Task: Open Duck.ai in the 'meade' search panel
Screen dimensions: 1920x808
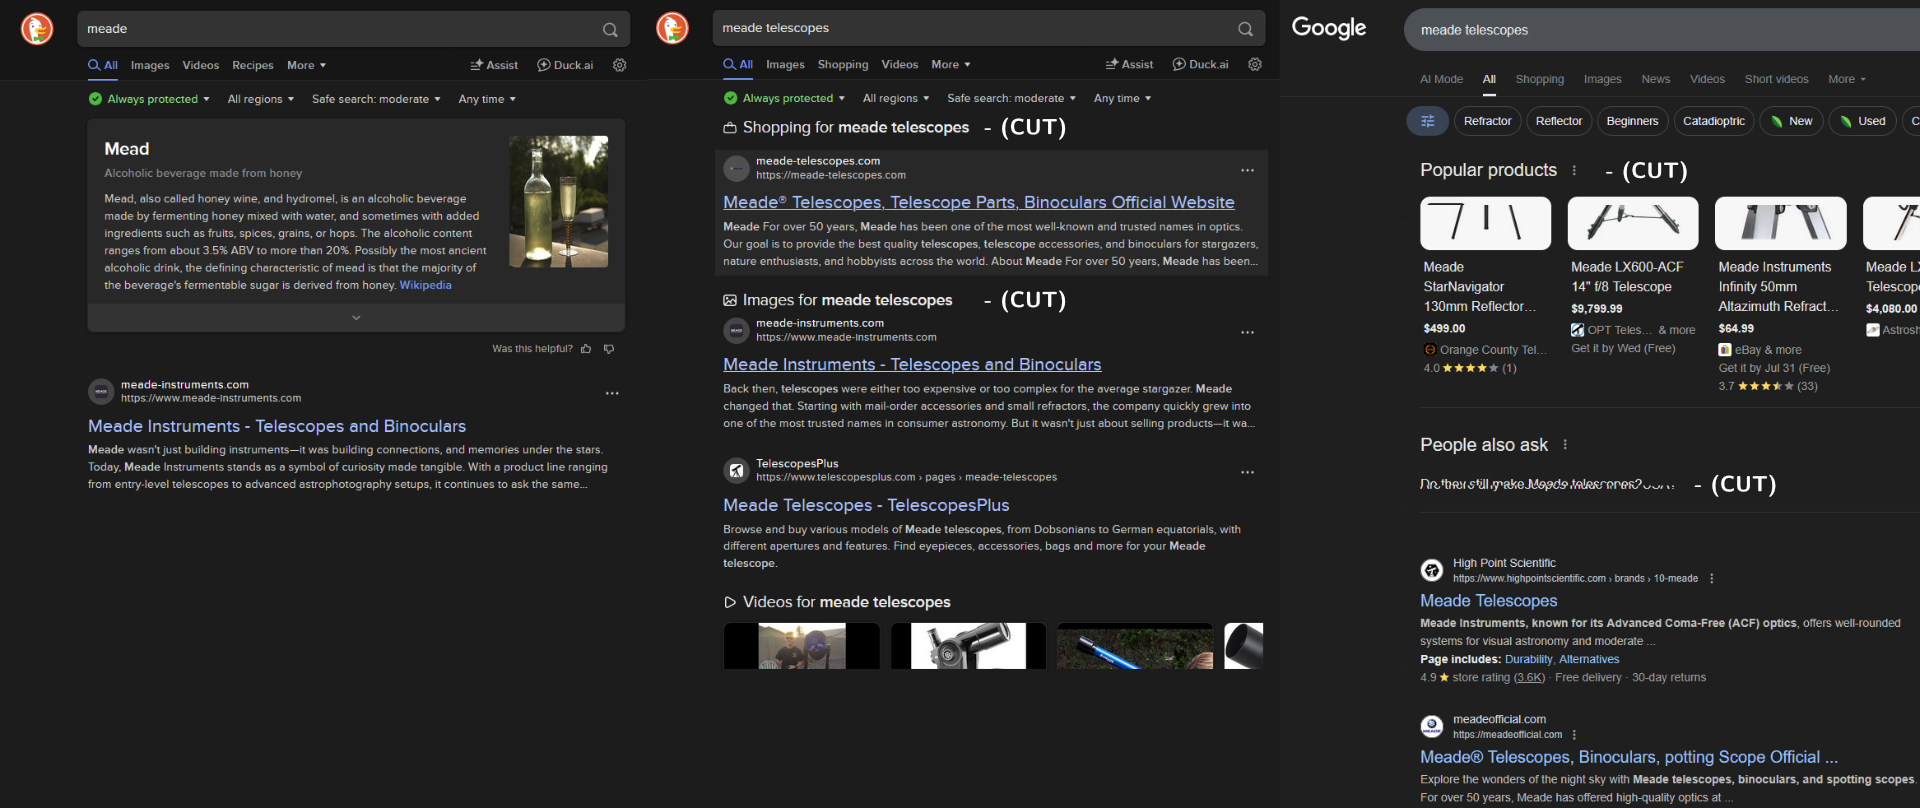Action: pyautogui.click(x=565, y=65)
